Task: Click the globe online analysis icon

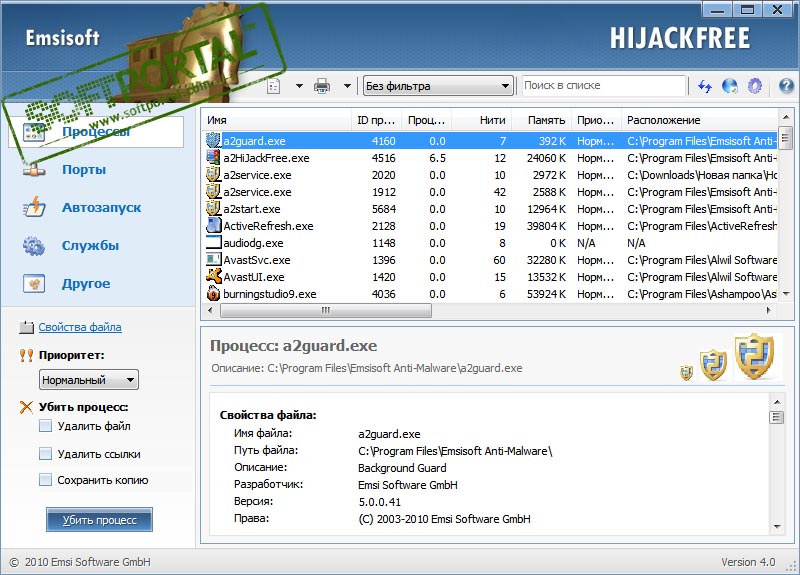Action: point(730,86)
